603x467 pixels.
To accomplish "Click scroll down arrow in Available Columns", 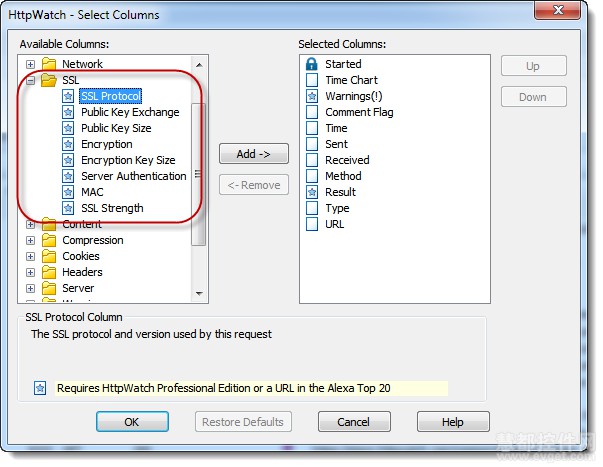I will tap(199, 294).
